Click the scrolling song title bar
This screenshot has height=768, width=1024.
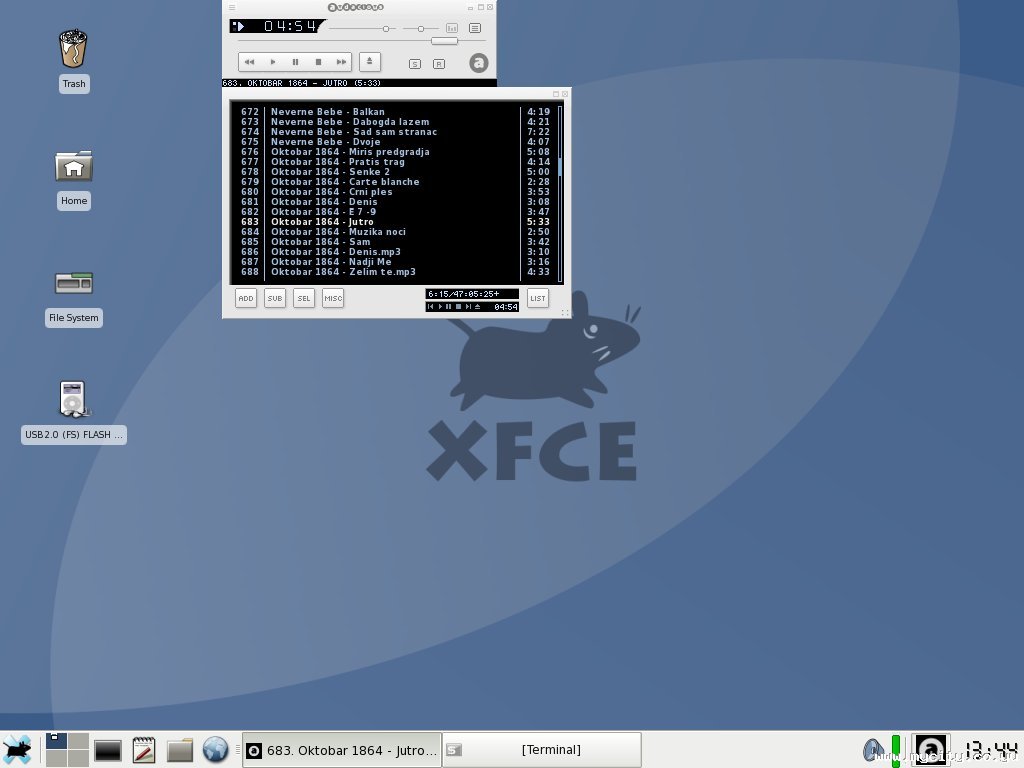359,83
